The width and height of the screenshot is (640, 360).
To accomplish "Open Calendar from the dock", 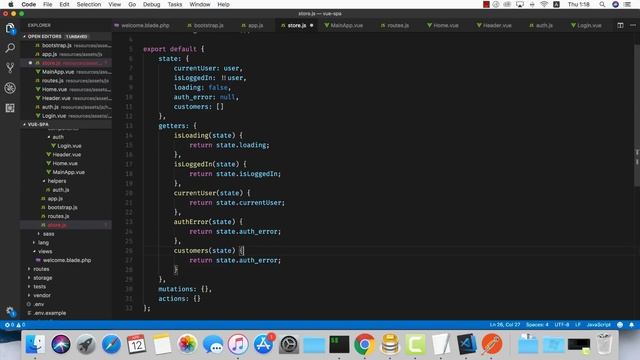I will click(x=137, y=344).
